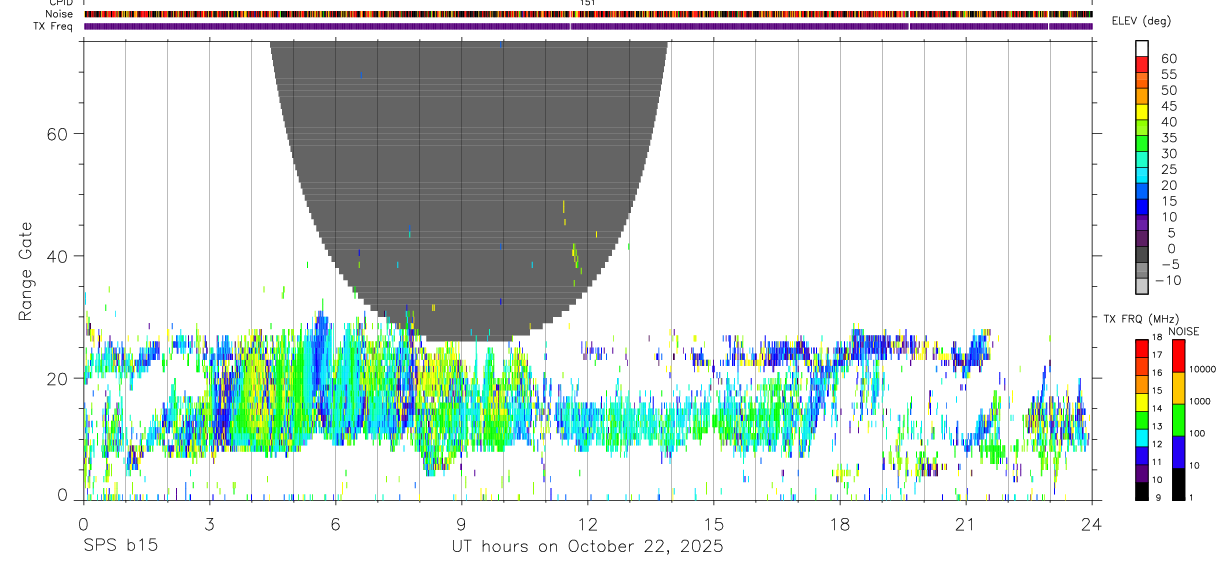Click the 3 tick label on the UT hours axis

[209, 523]
